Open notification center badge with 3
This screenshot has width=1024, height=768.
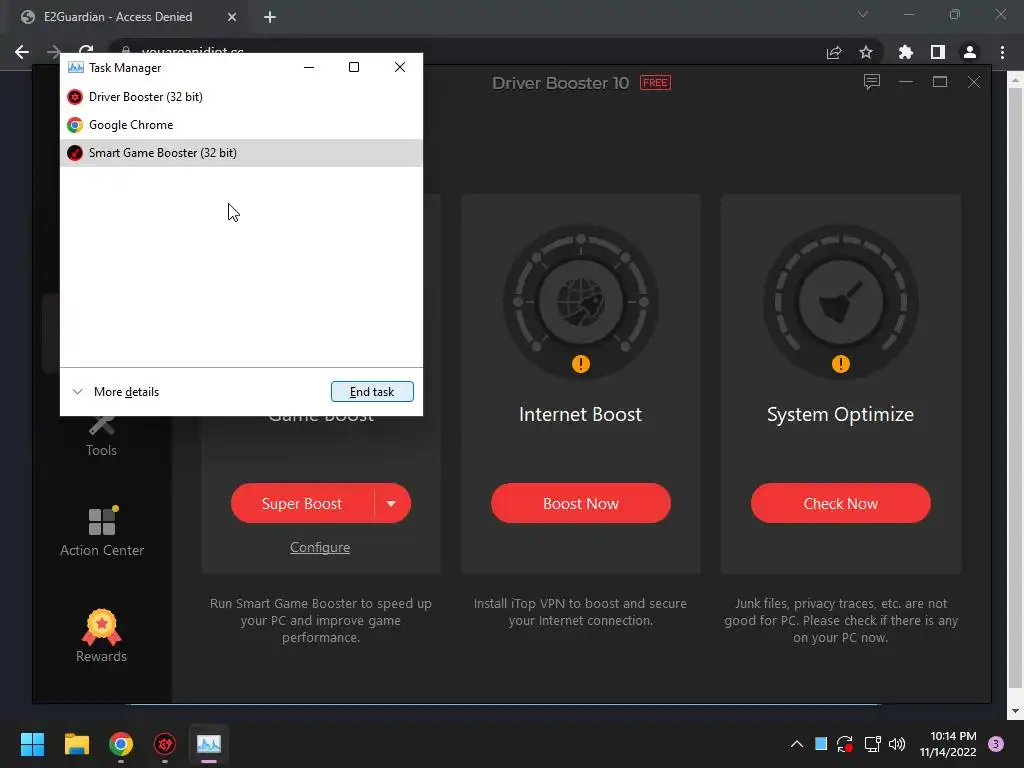coord(996,744)
